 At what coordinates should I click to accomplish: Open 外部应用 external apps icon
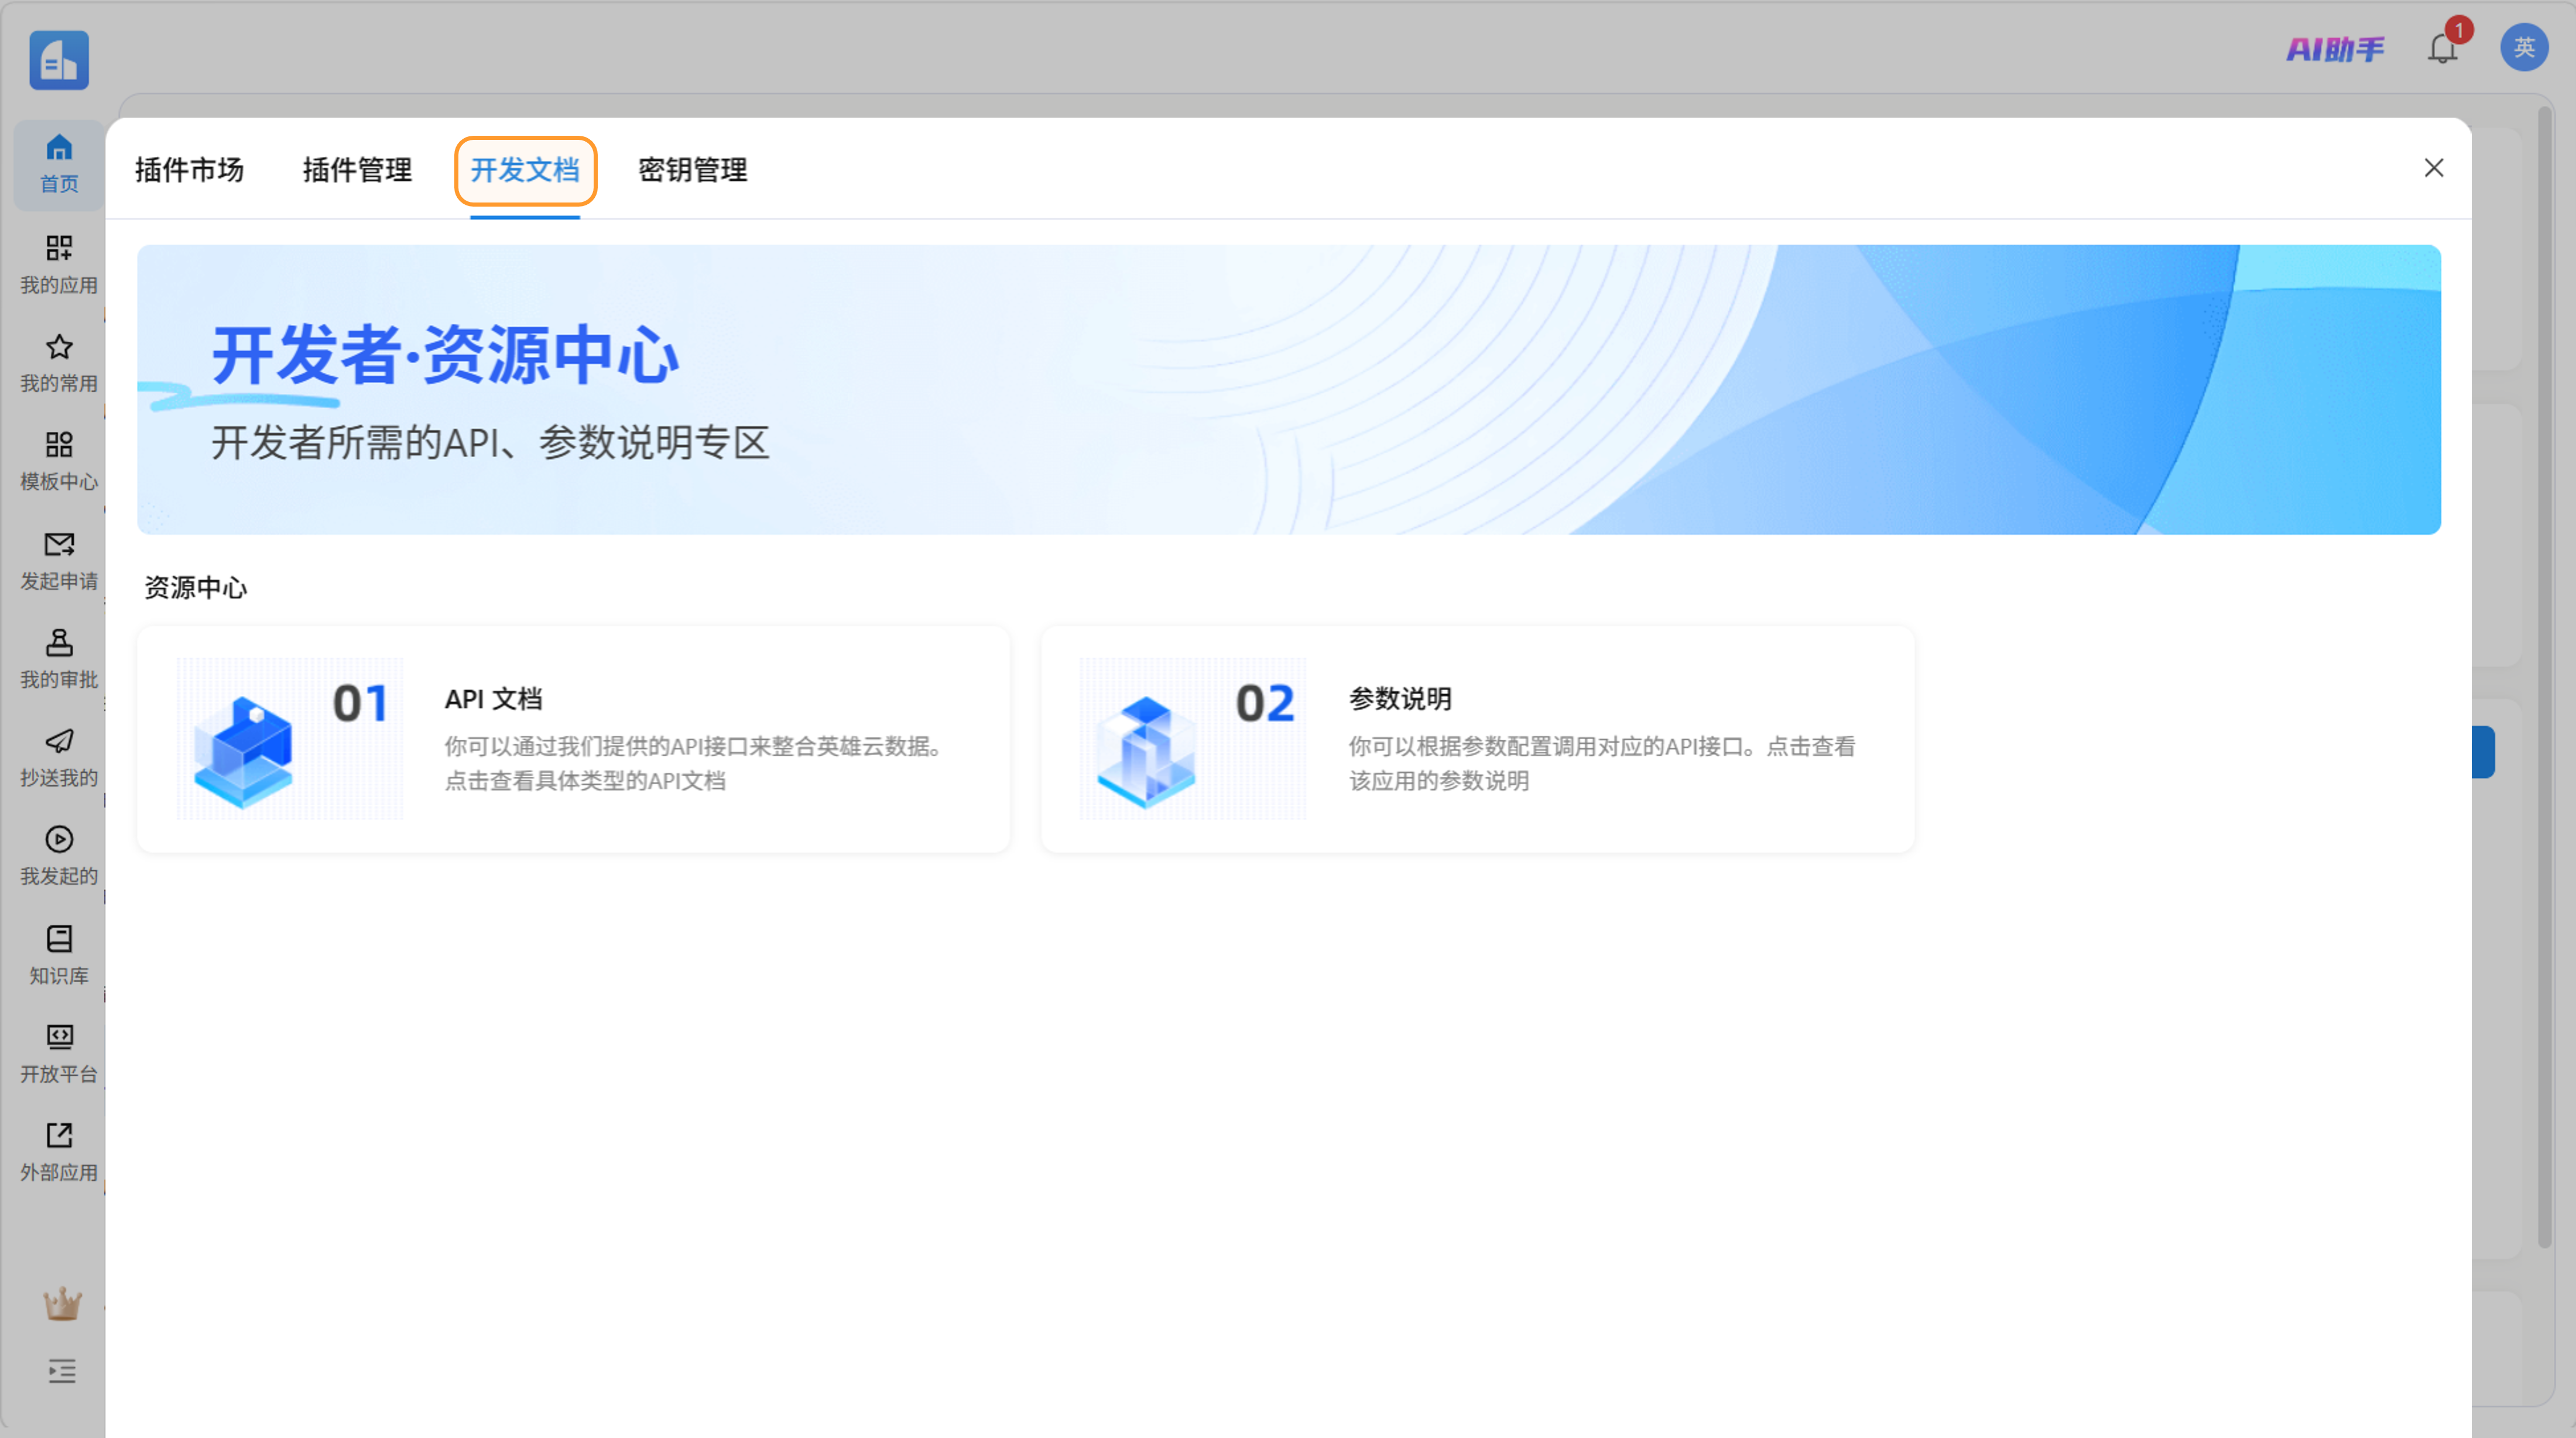click(58, 1150)
